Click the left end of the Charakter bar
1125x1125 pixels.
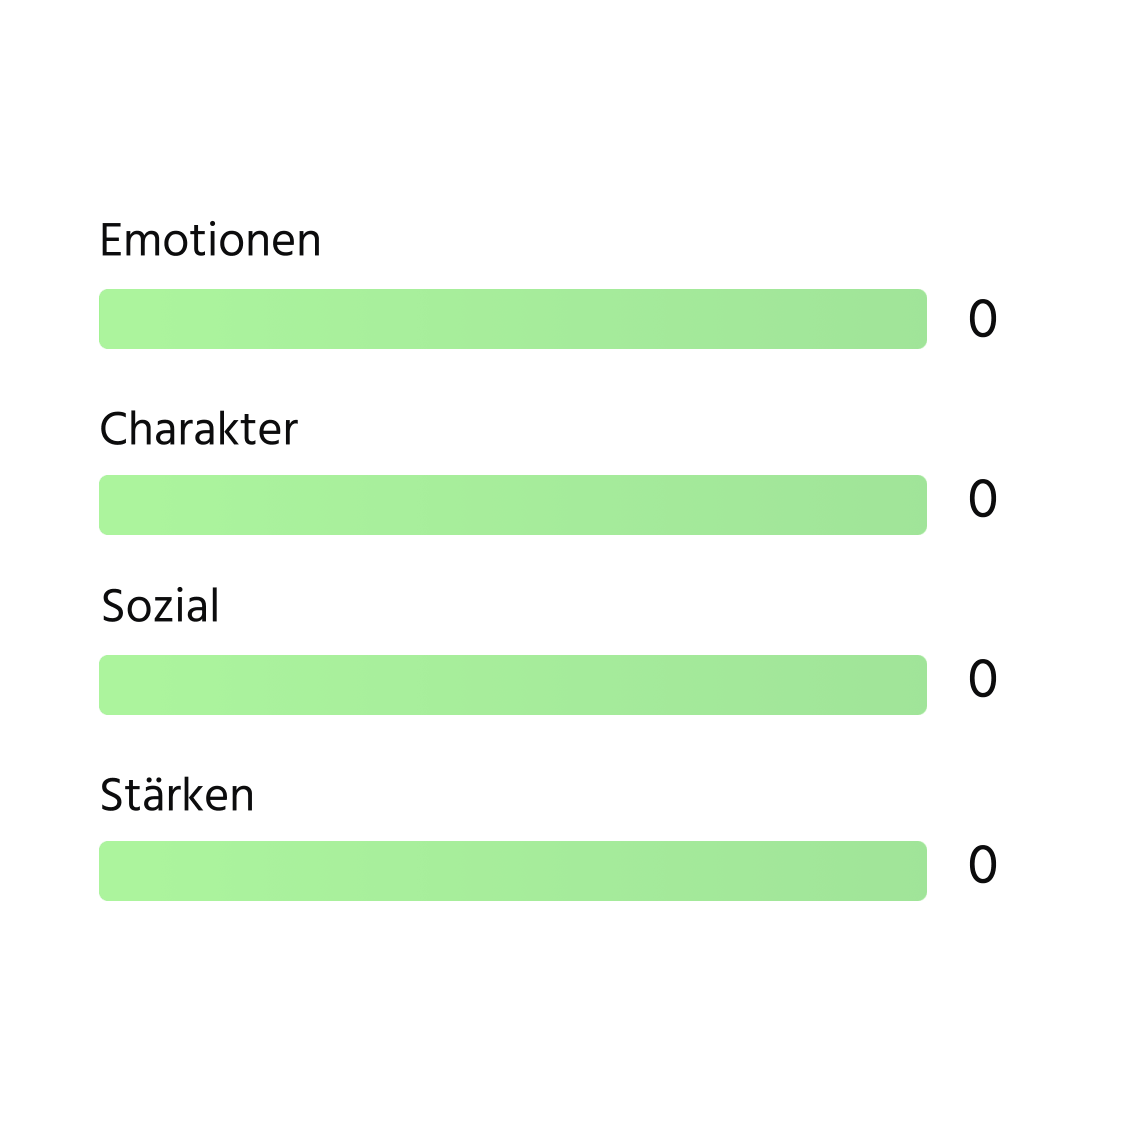click(108, 505)
